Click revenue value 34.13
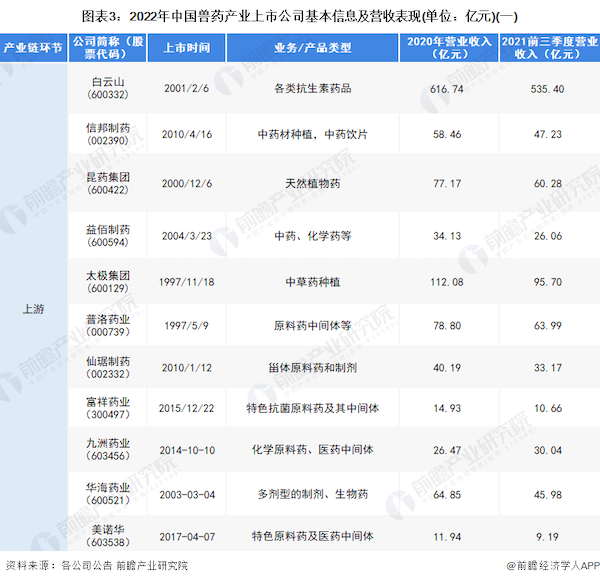The width and height of the screenshot is (600, 582). pos(447,236)
